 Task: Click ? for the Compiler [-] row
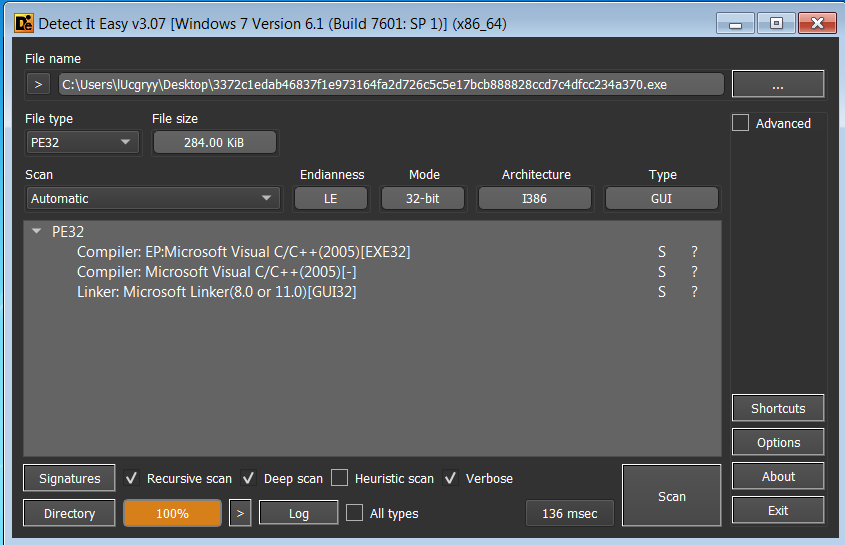click(x=695, y=272)
